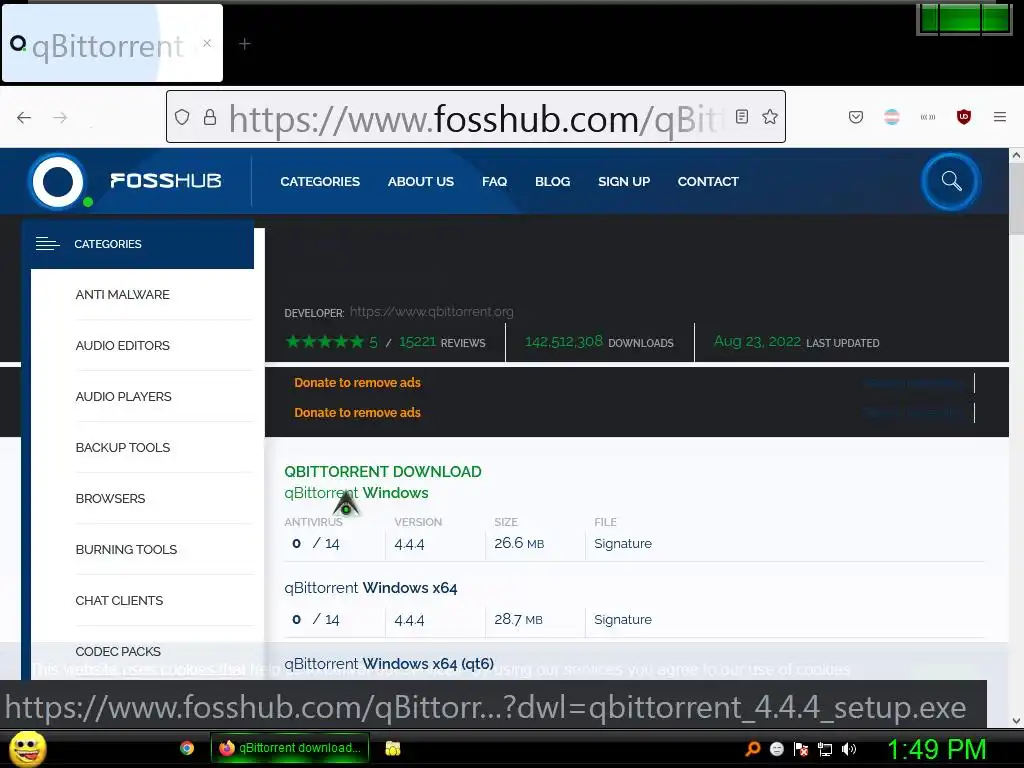
Task: Open the Contact page
Action: coord(708,182)
